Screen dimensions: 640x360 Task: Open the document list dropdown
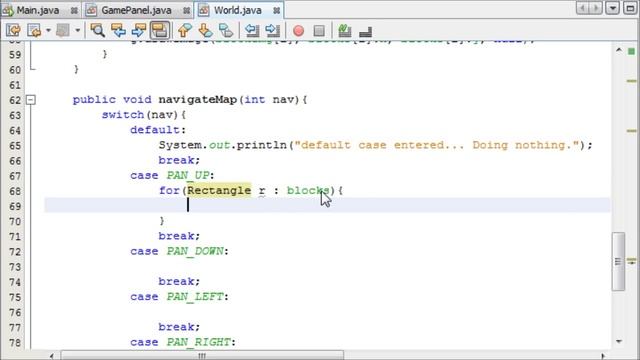tap(613, 8)
